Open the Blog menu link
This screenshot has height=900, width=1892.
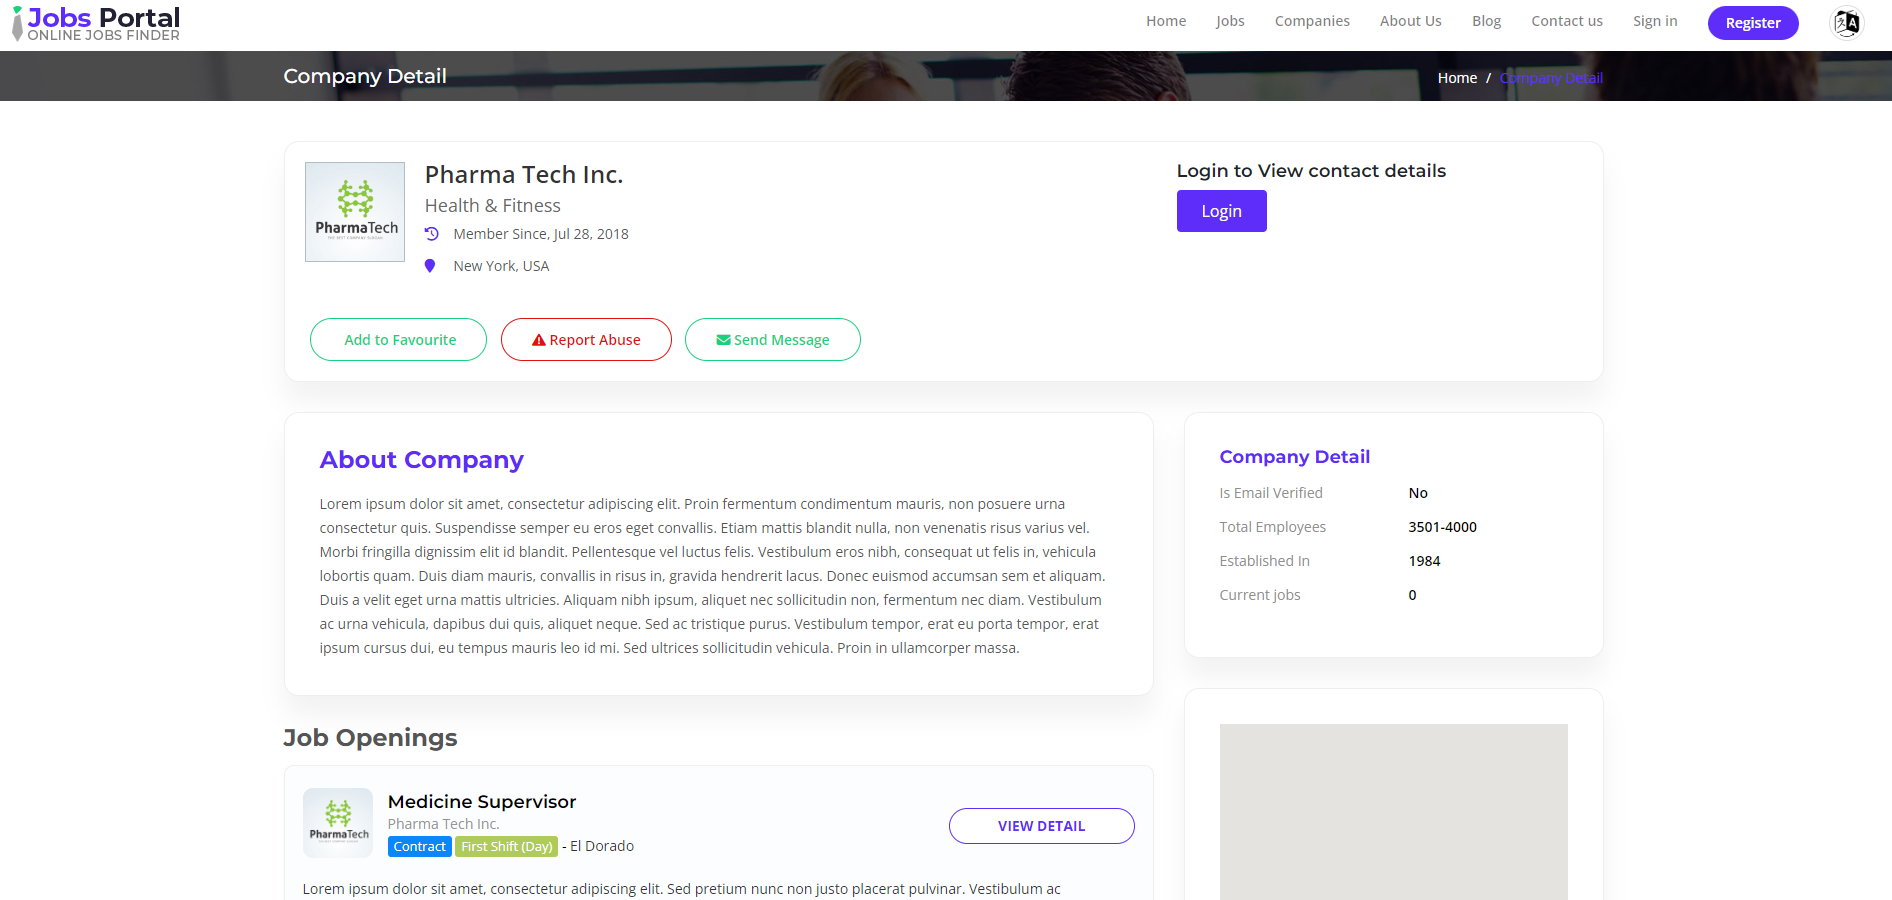point(1486,21)
